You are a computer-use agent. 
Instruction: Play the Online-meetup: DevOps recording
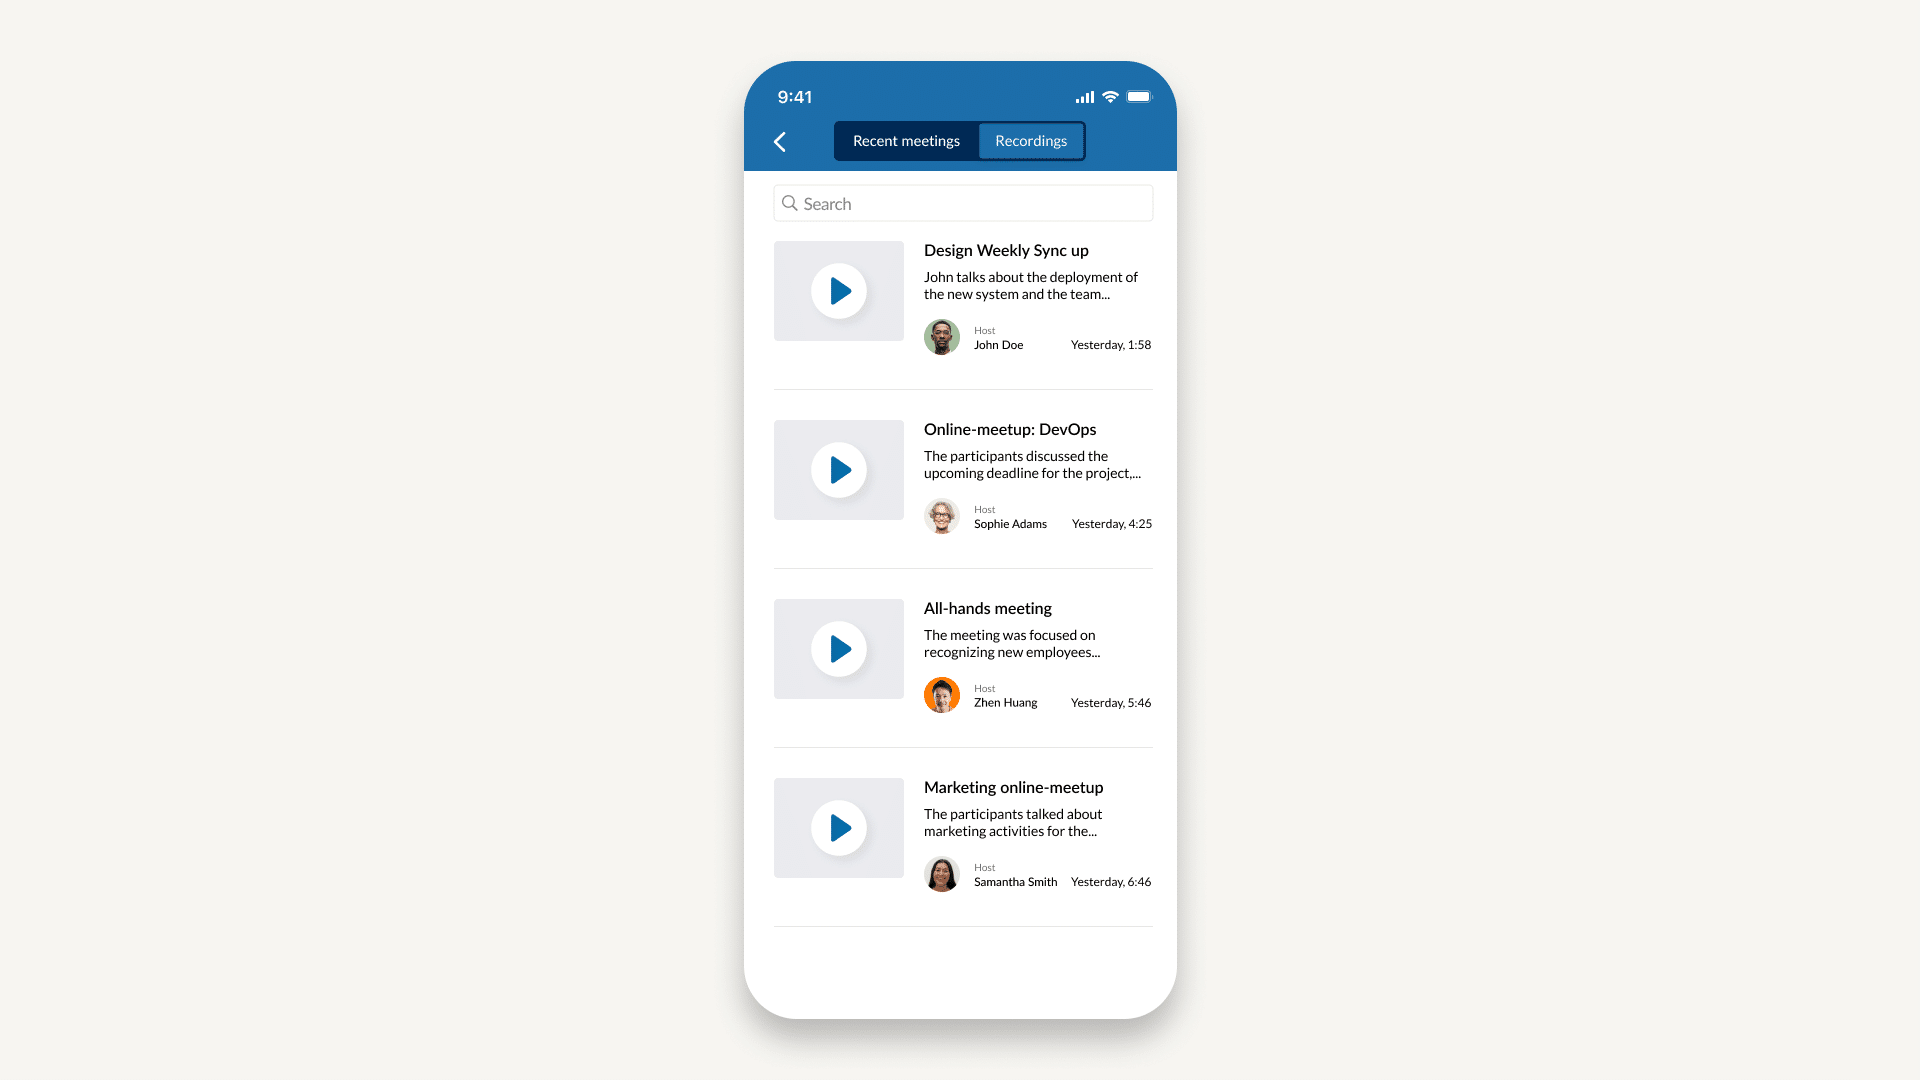click(840, 469)
